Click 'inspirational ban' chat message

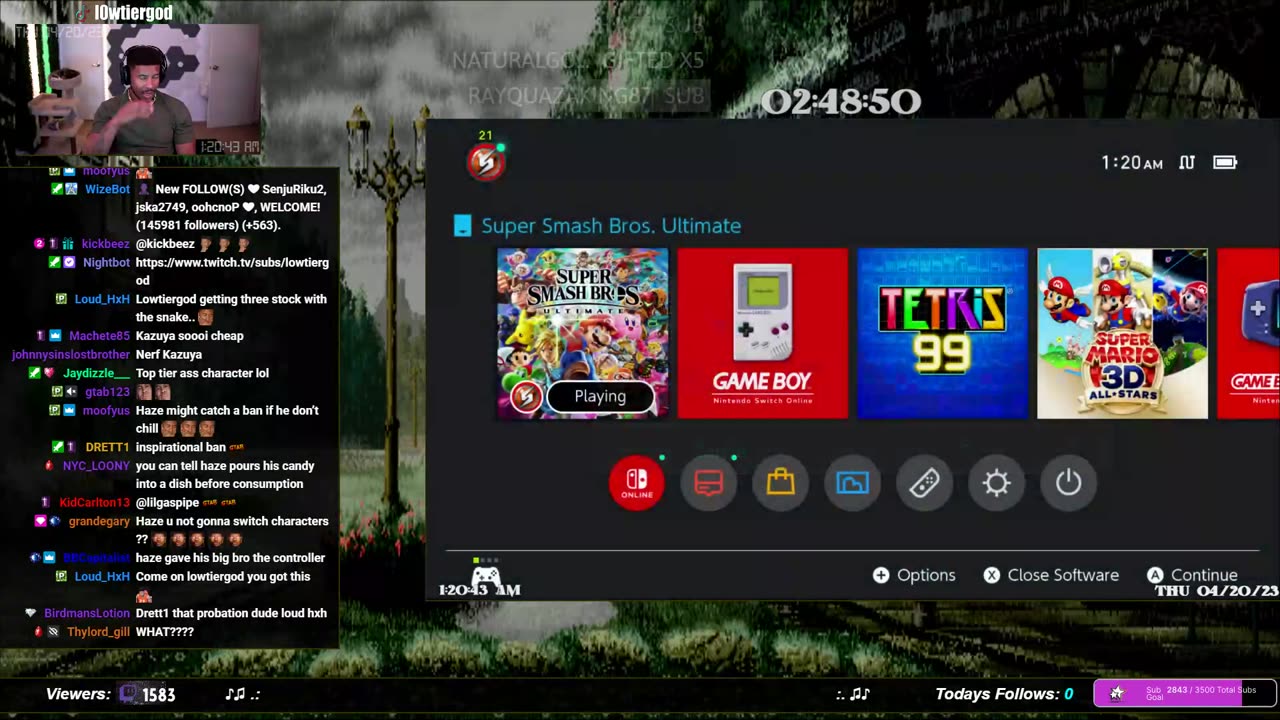click(181, 447)
